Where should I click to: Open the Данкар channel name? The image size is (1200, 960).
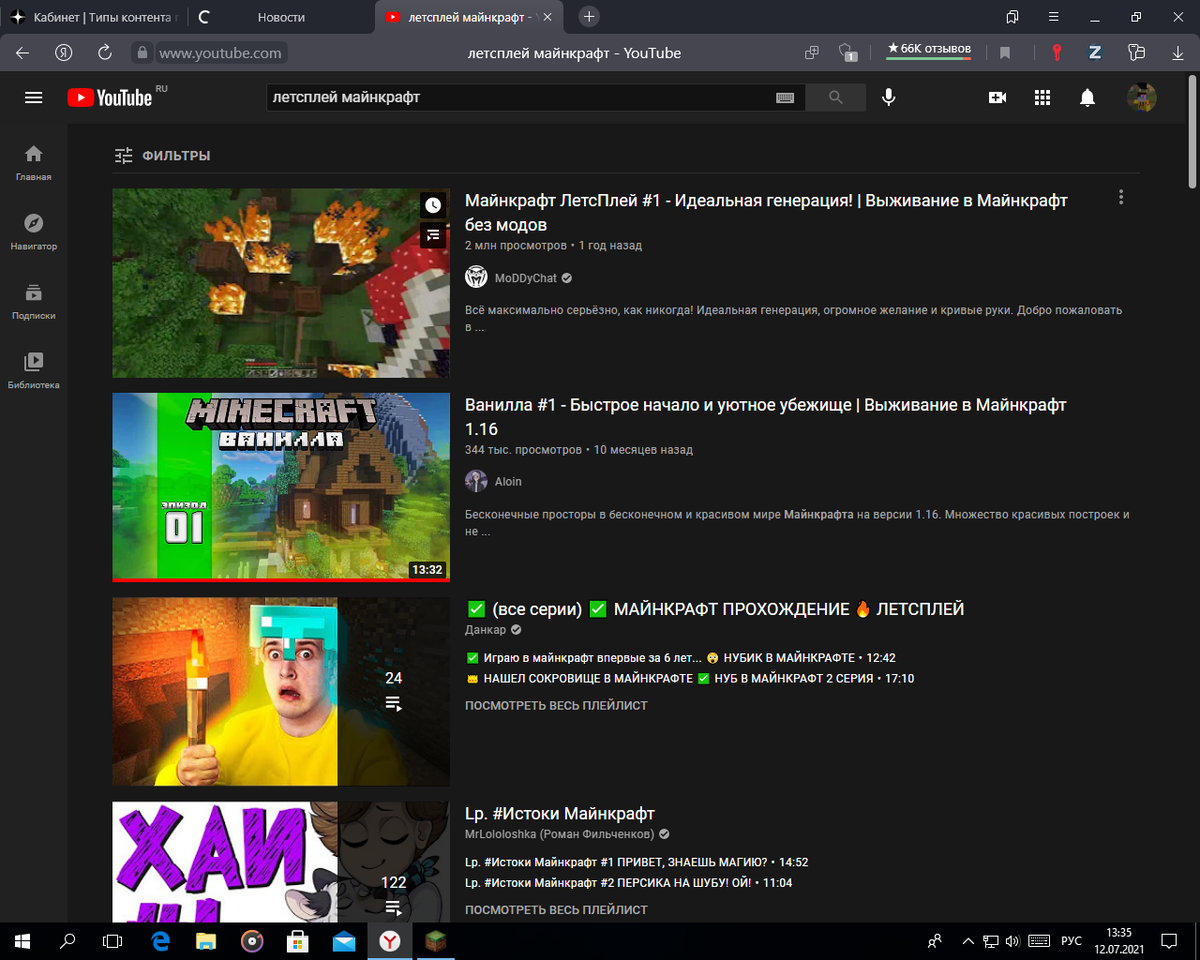point(486,630)
